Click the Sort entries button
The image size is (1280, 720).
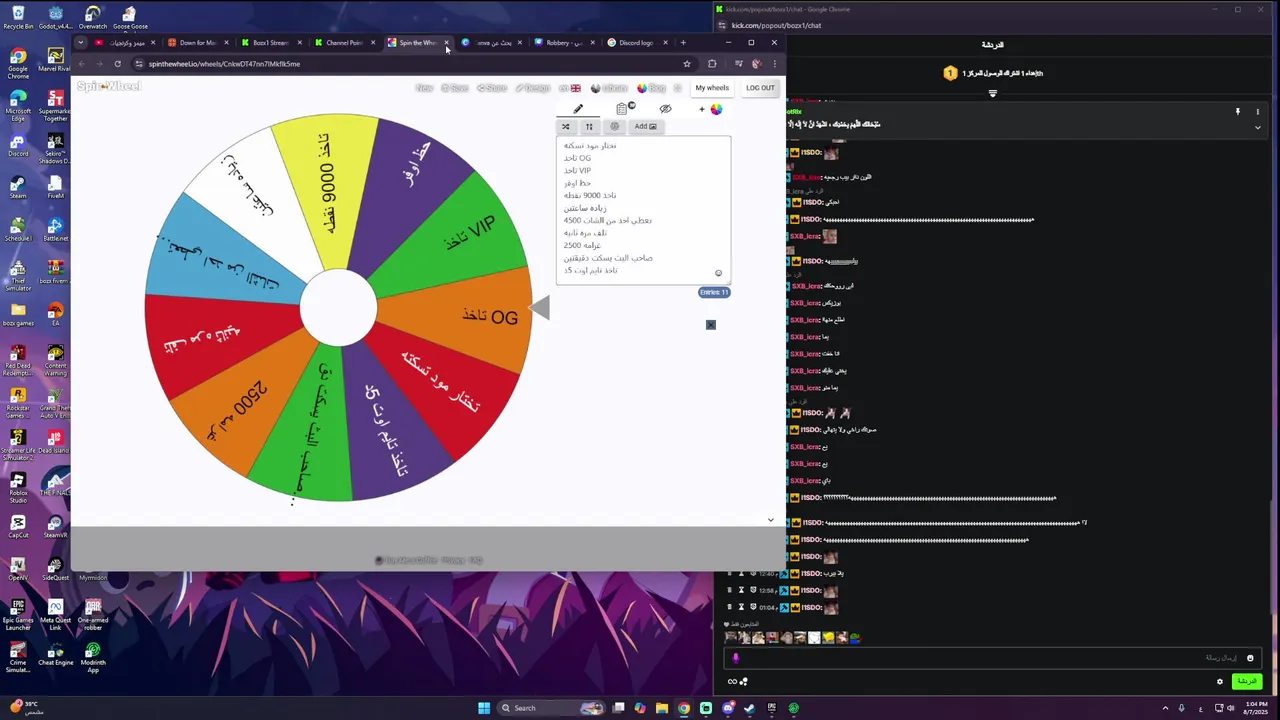(x=589, y=126)
